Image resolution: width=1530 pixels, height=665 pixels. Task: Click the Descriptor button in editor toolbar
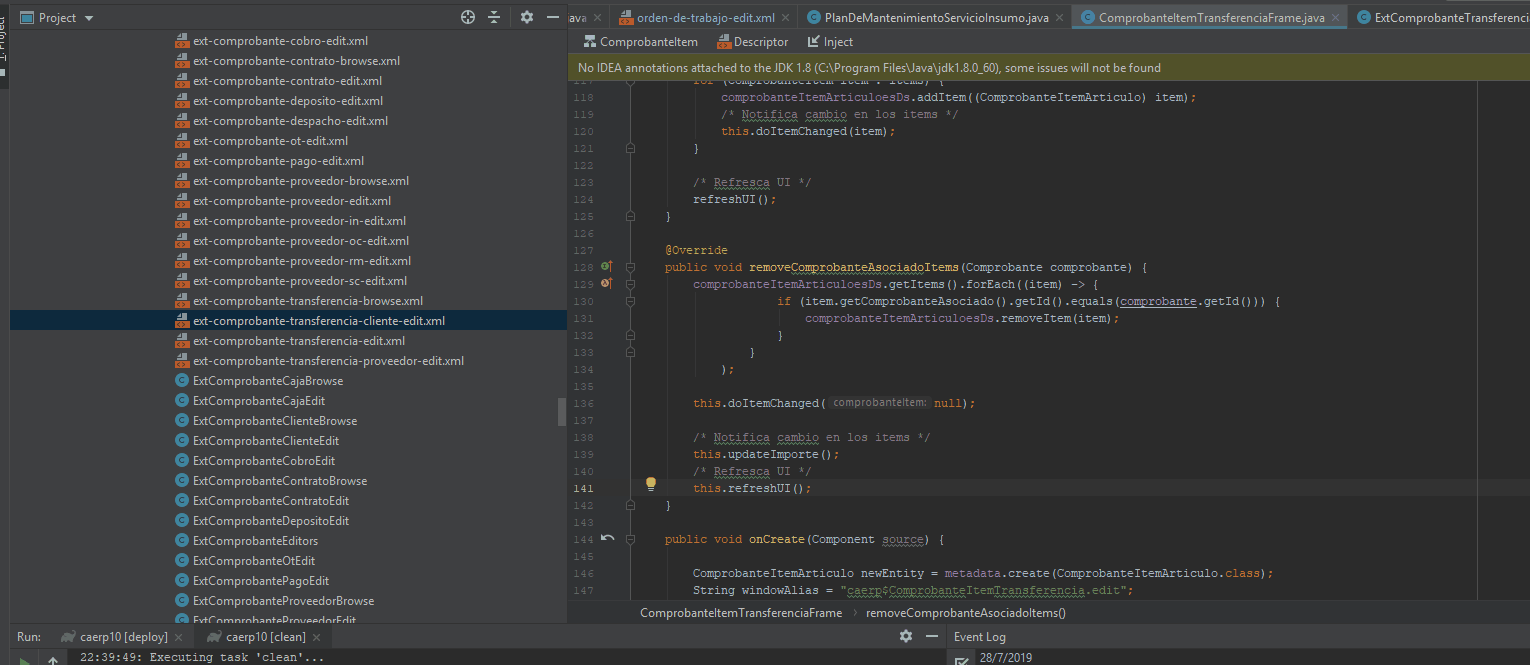(x=752, y=42)
